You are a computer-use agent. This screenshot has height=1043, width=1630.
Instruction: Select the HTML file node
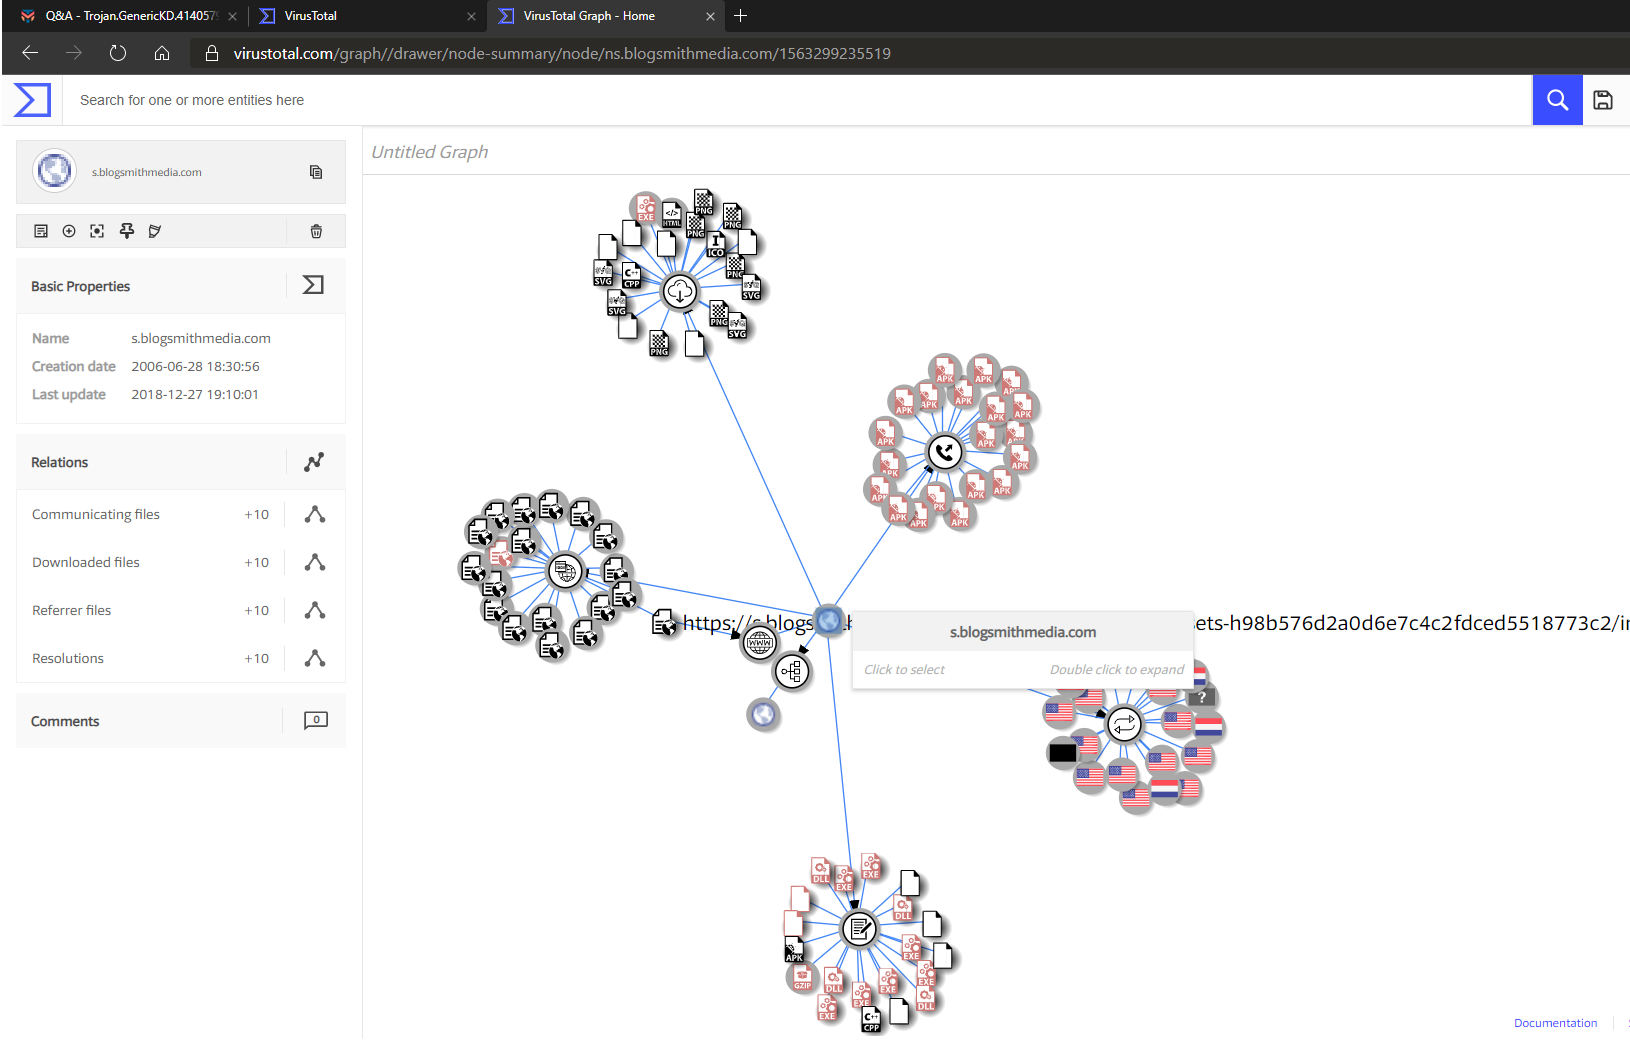tap(672, 215)
